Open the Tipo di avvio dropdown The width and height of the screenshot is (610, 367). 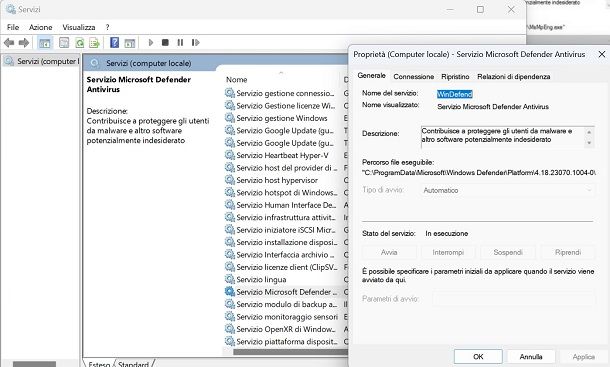pyautogui.click(x=507, y=190)
